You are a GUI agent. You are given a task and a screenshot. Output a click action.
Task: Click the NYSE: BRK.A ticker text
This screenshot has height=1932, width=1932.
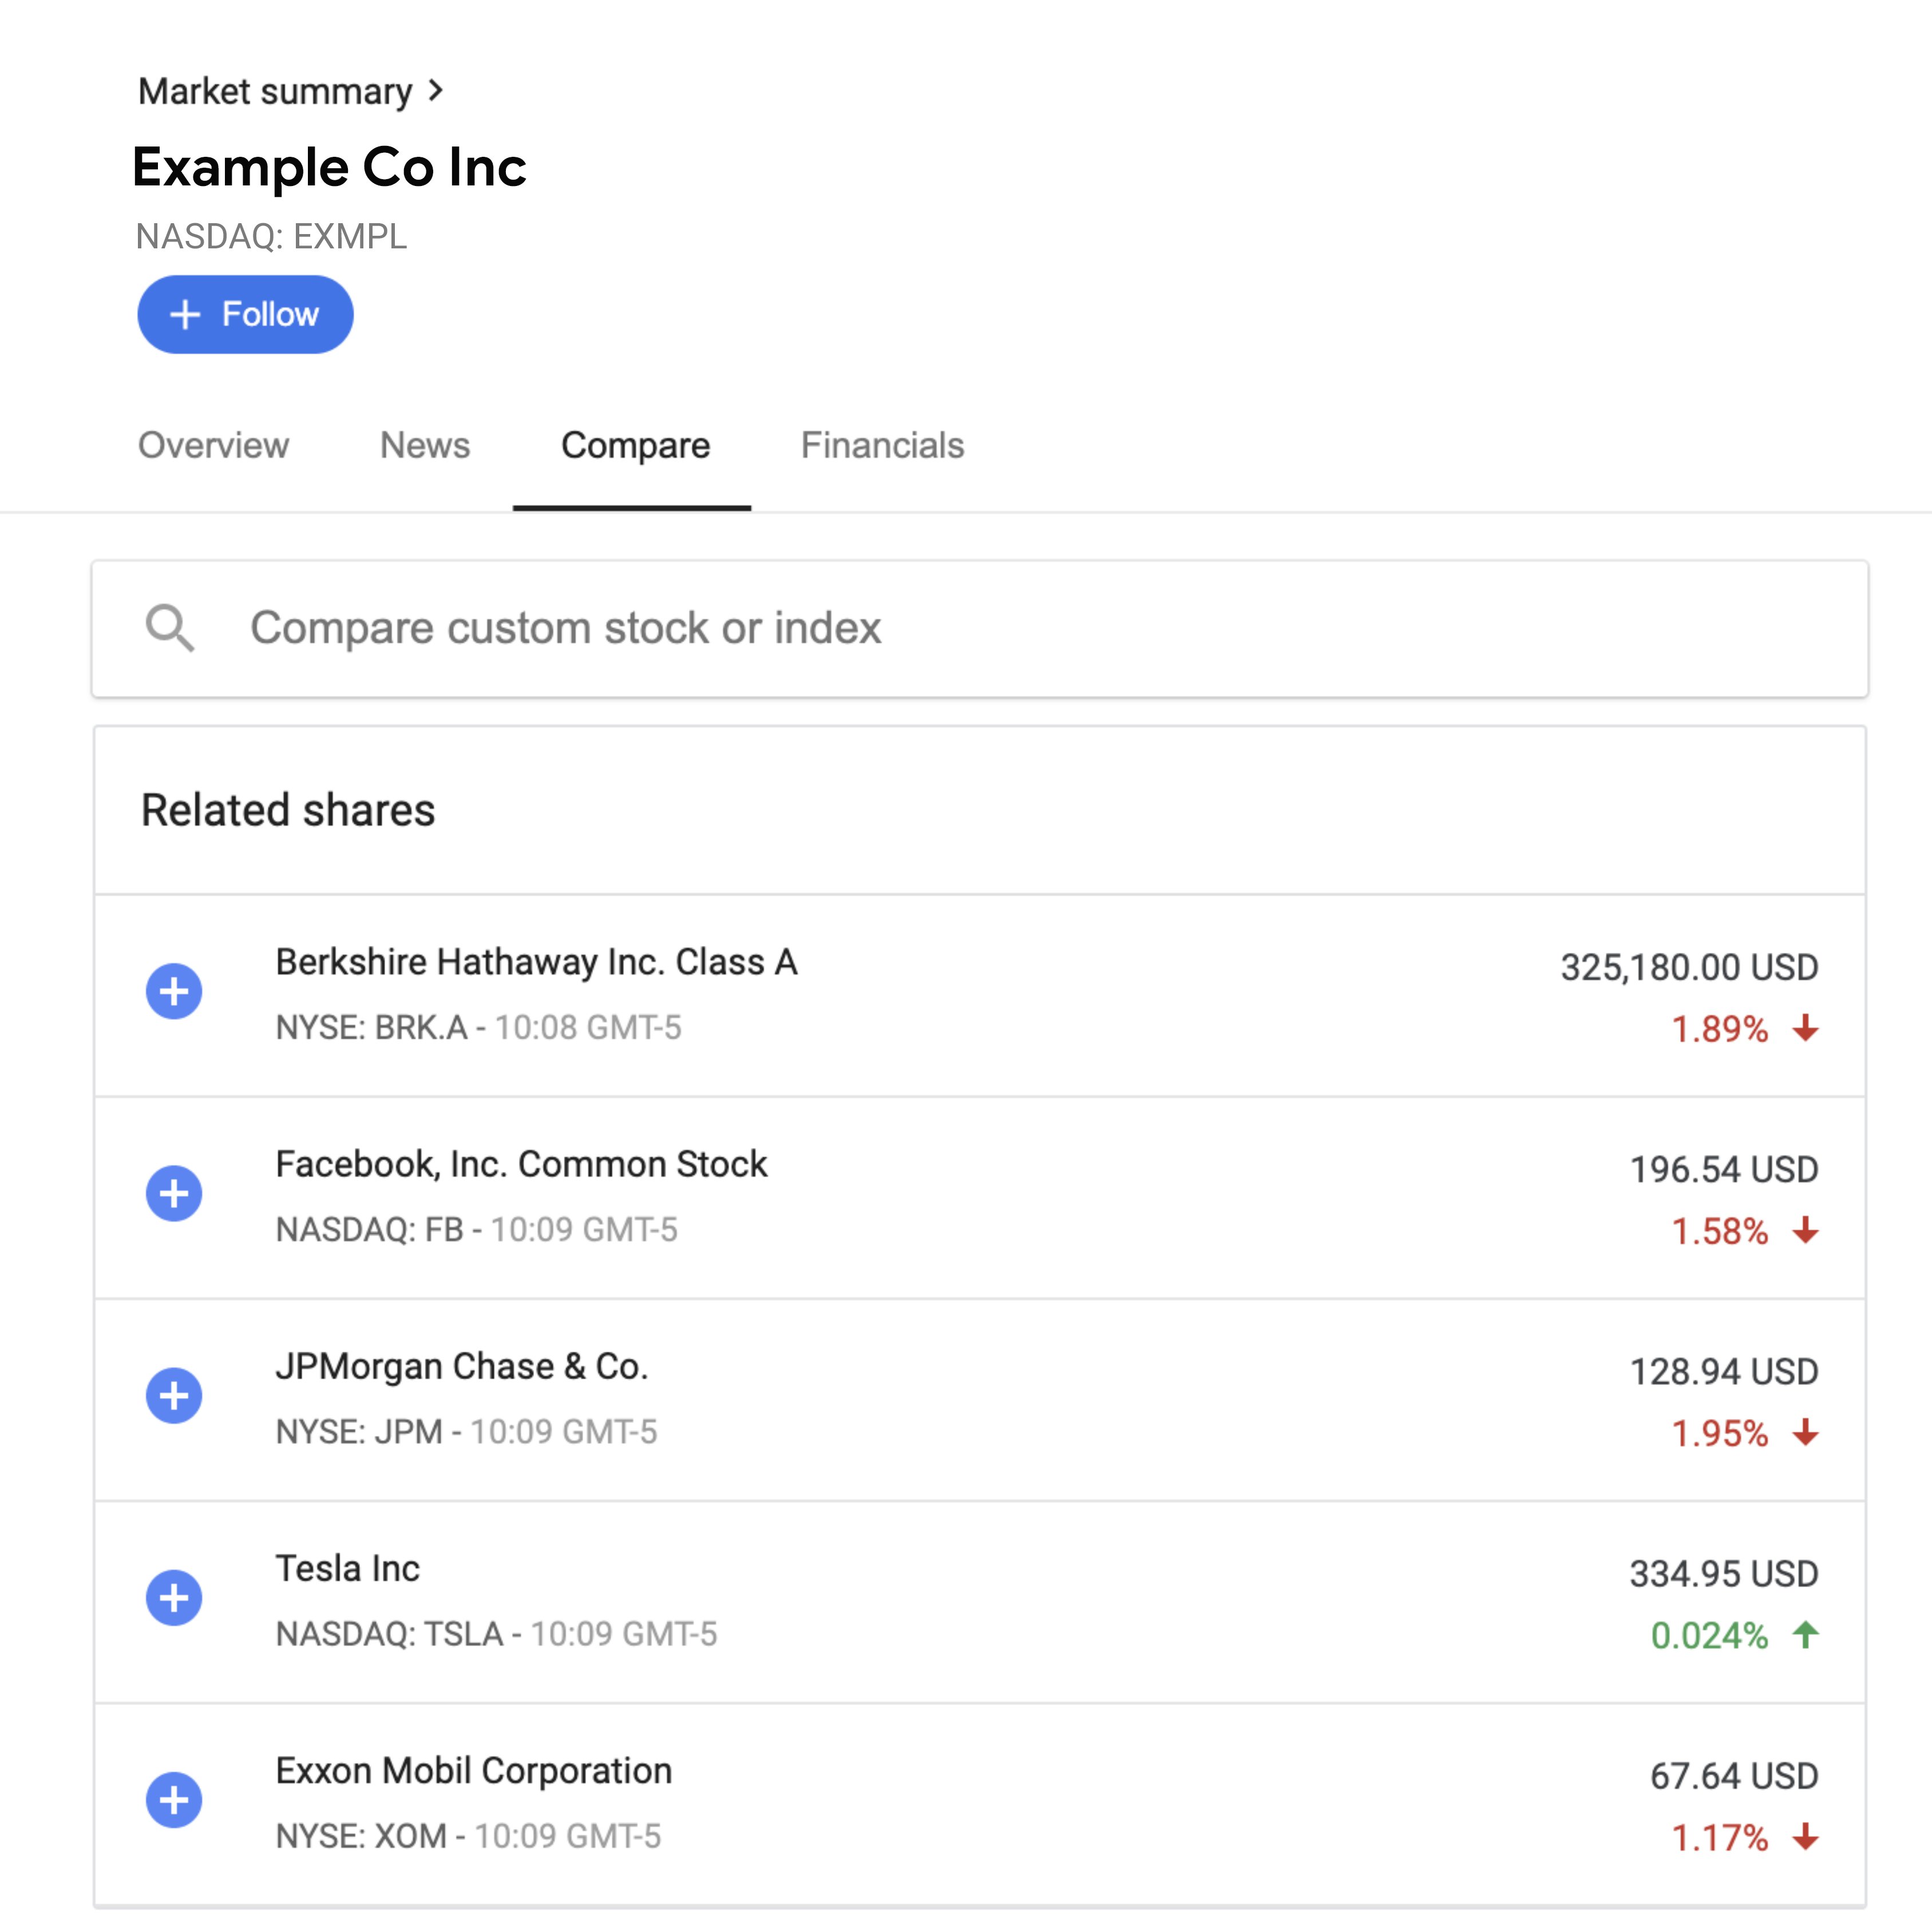(x=371, y=1027)
